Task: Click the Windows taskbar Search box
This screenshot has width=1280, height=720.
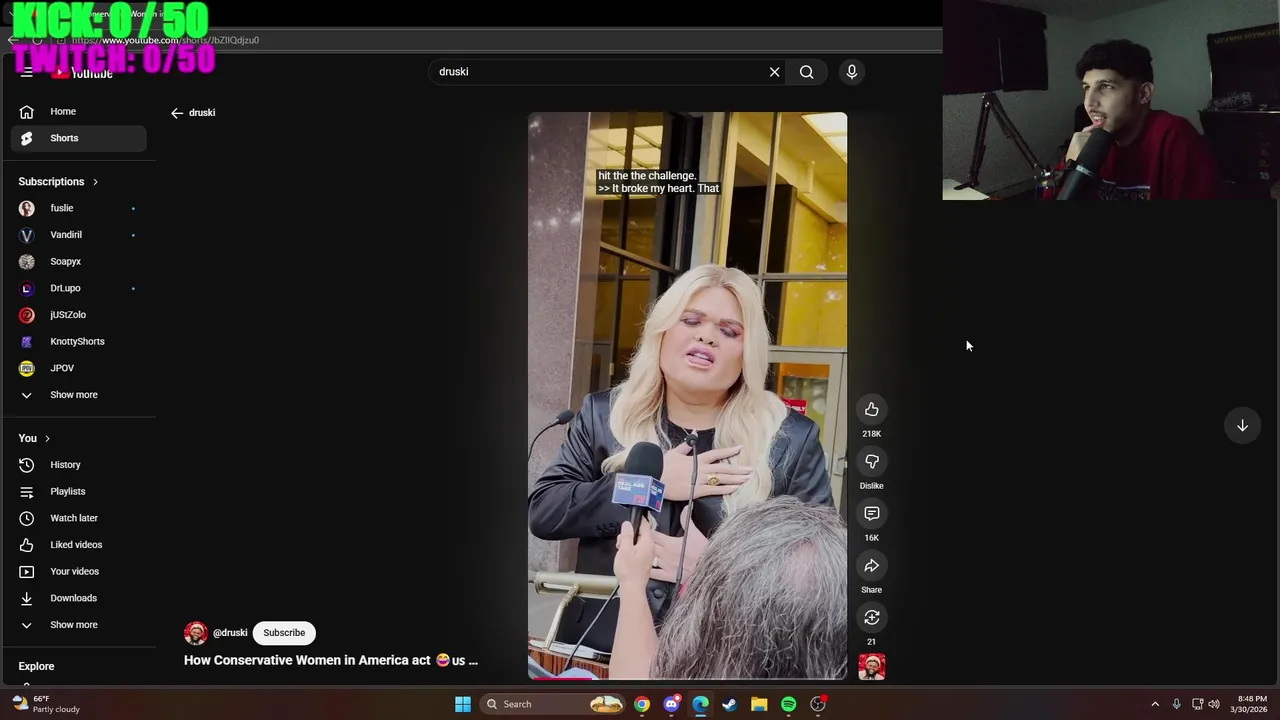Action: point(553,704)
